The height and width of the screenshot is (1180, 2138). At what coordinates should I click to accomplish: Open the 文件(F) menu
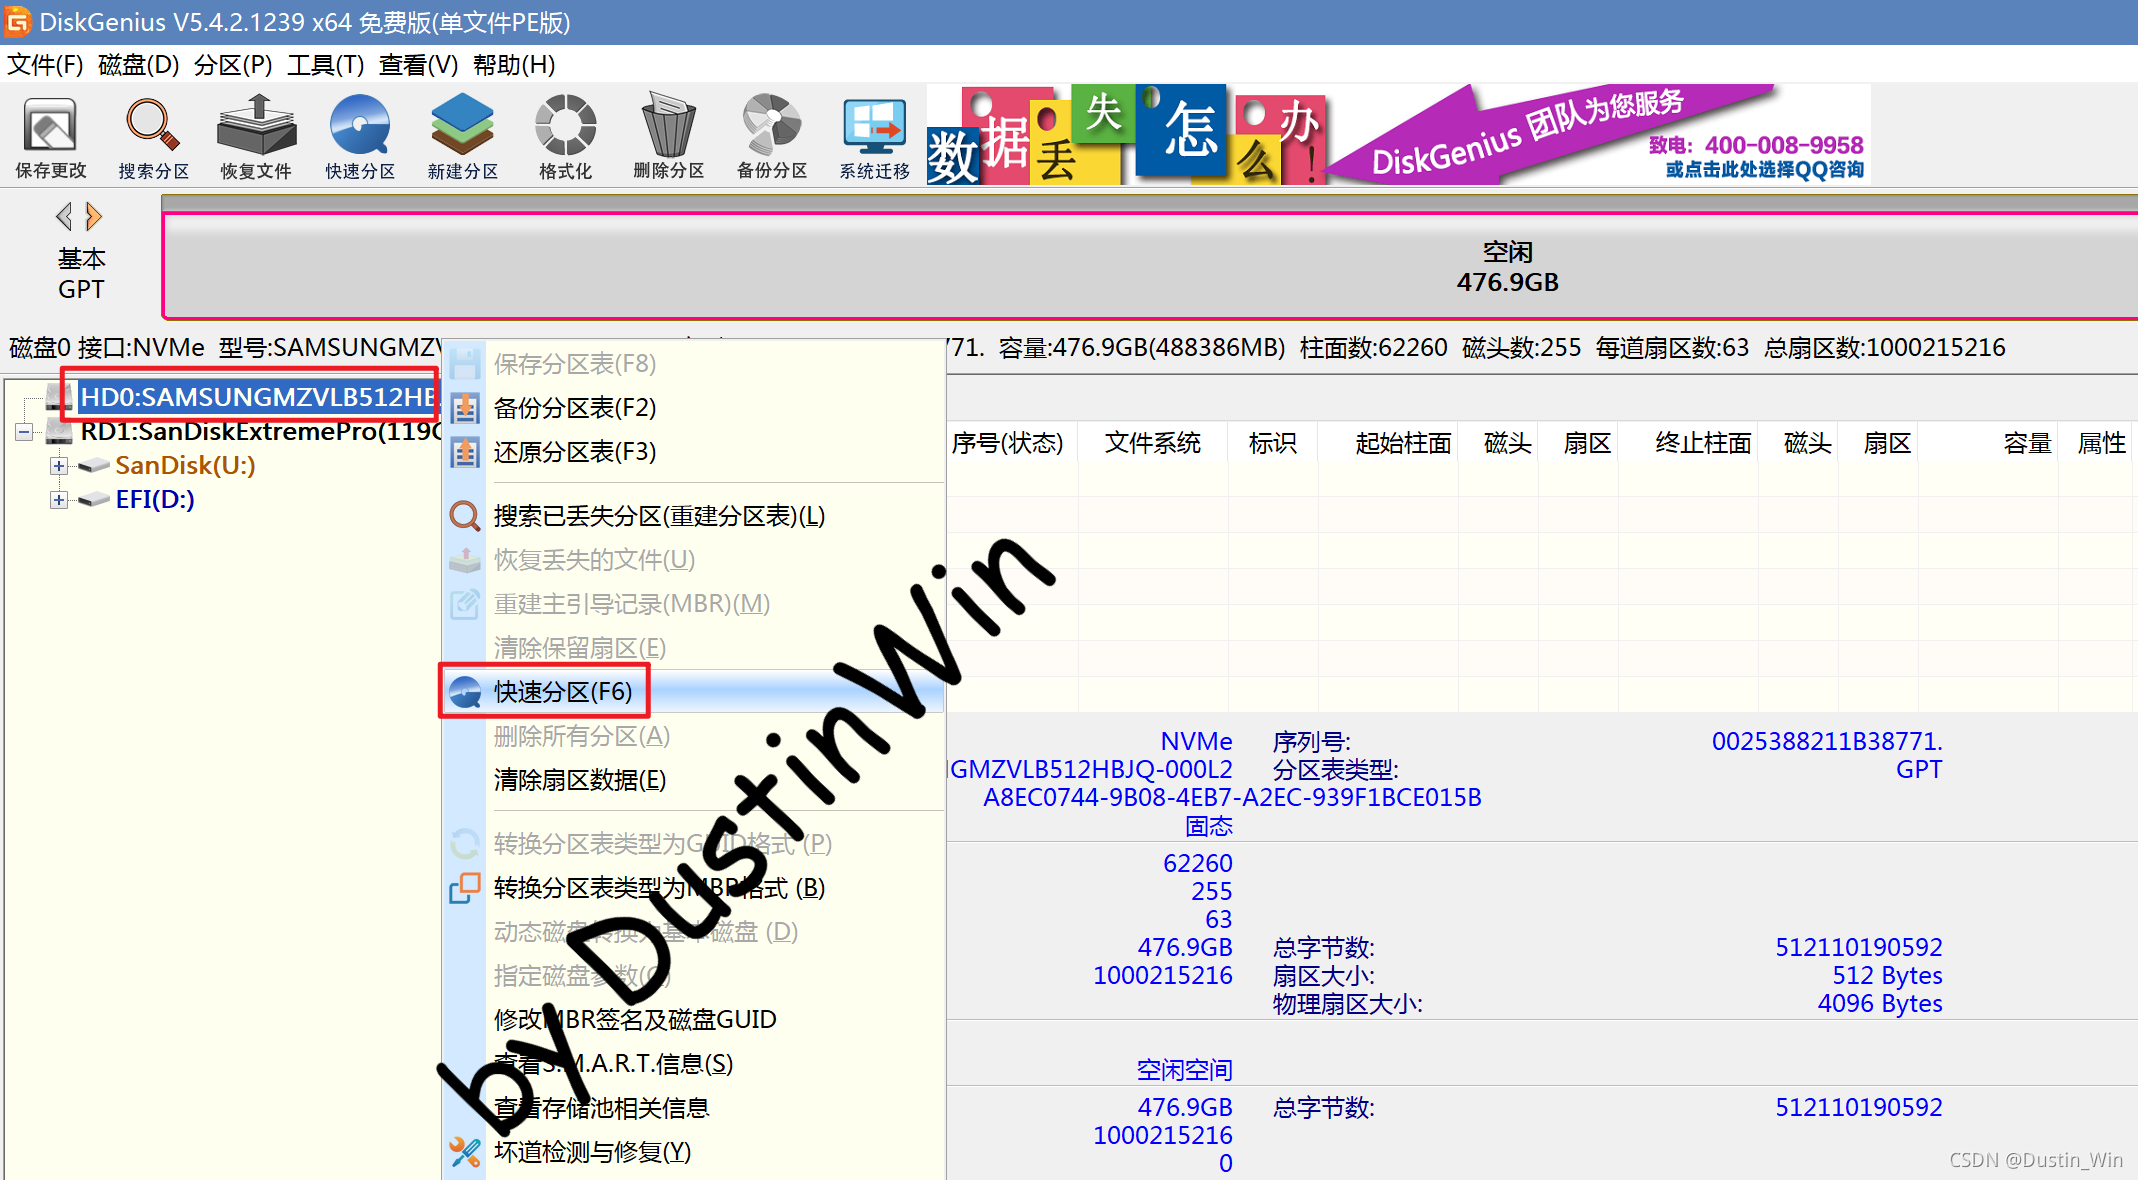coord(45,65)
